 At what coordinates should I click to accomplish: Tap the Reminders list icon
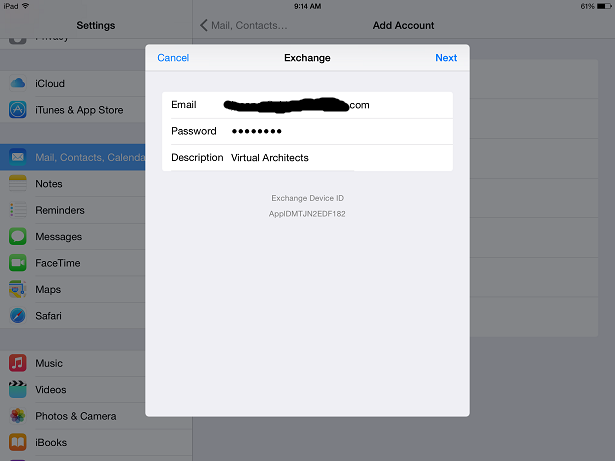coord(18,210)
